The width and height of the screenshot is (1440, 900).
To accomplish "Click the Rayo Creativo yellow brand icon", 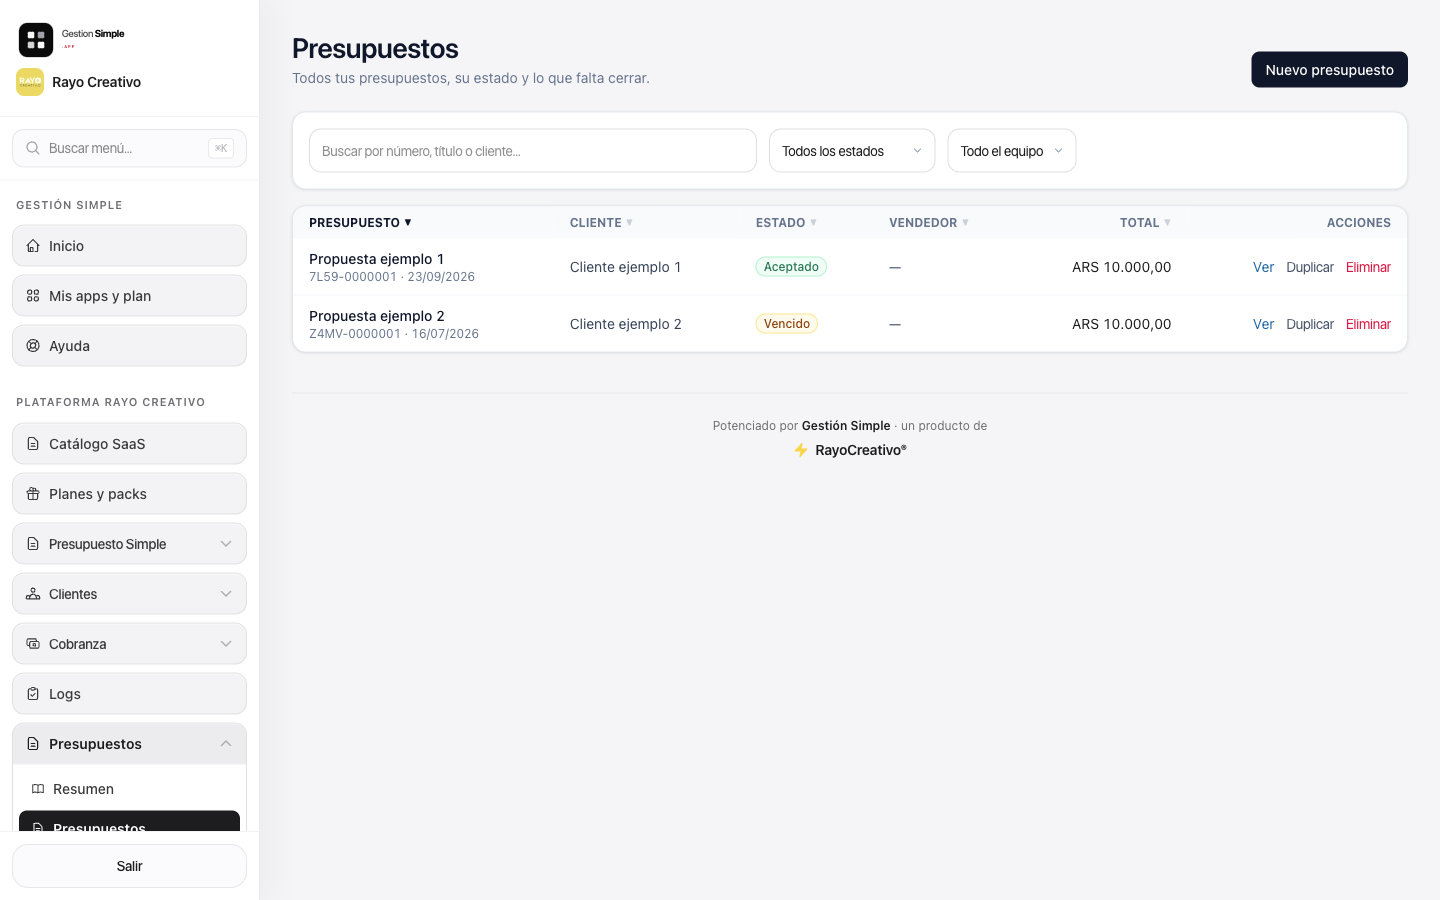I will 30,82.
